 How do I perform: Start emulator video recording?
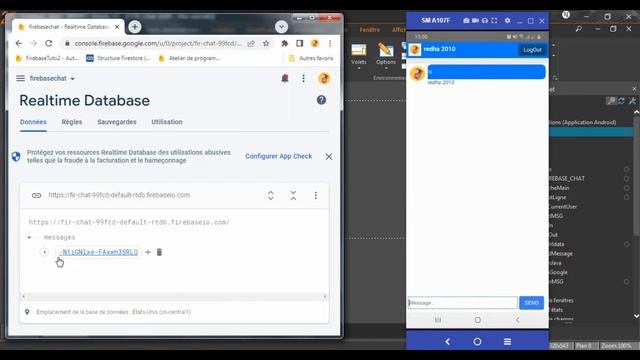tap(476, 20)
